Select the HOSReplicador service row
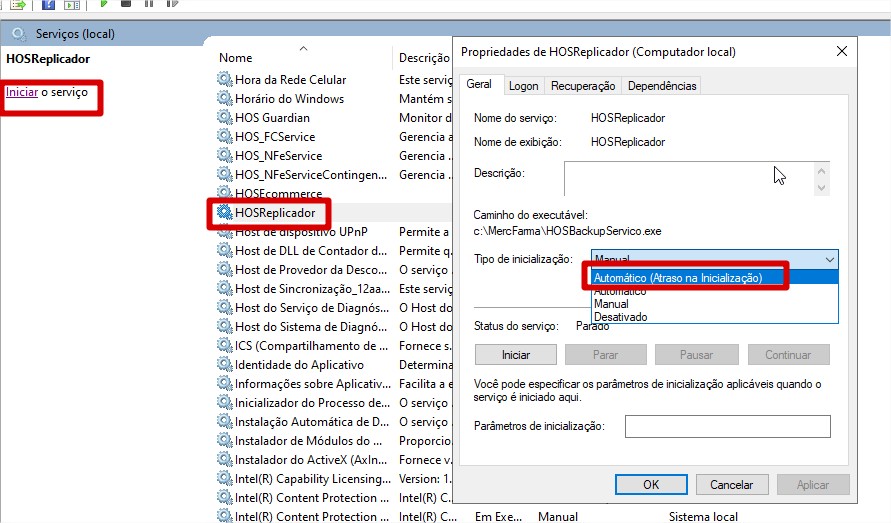 274,213
